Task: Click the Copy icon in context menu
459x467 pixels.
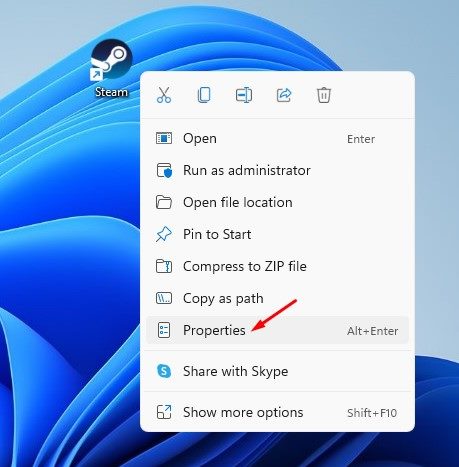Action: pos(204,95)
